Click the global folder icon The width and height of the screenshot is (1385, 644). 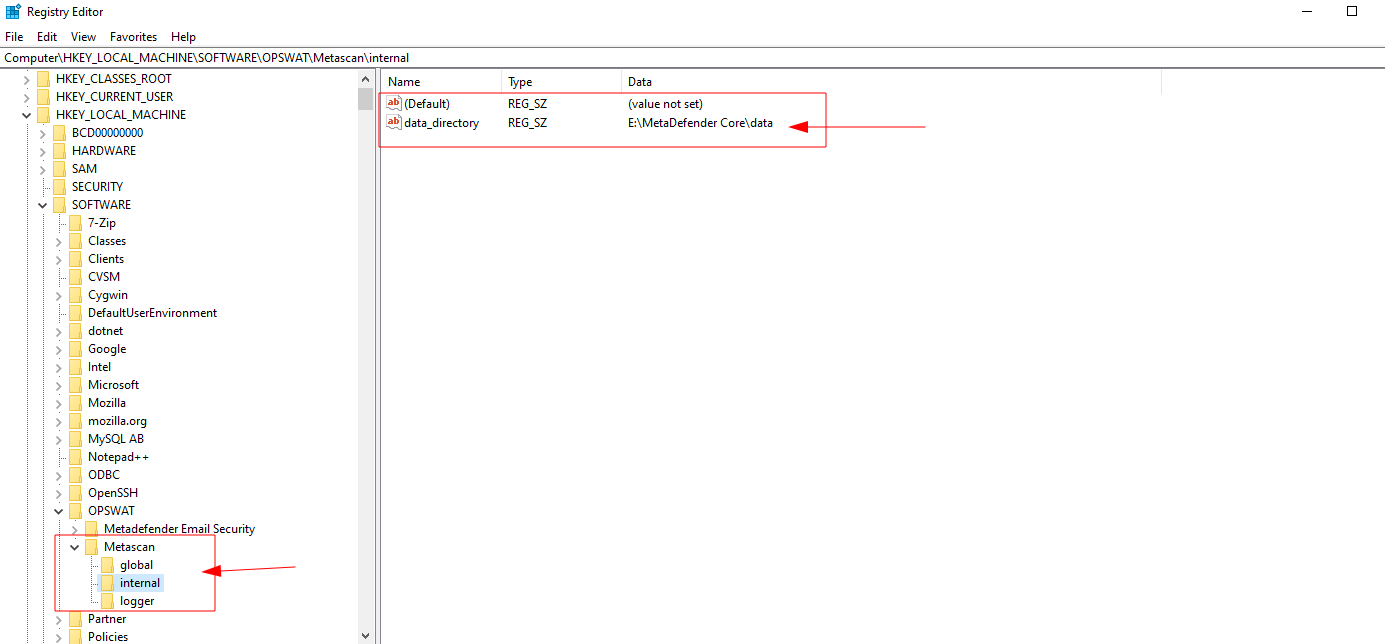pyautogui.click(x=107, y=565)
